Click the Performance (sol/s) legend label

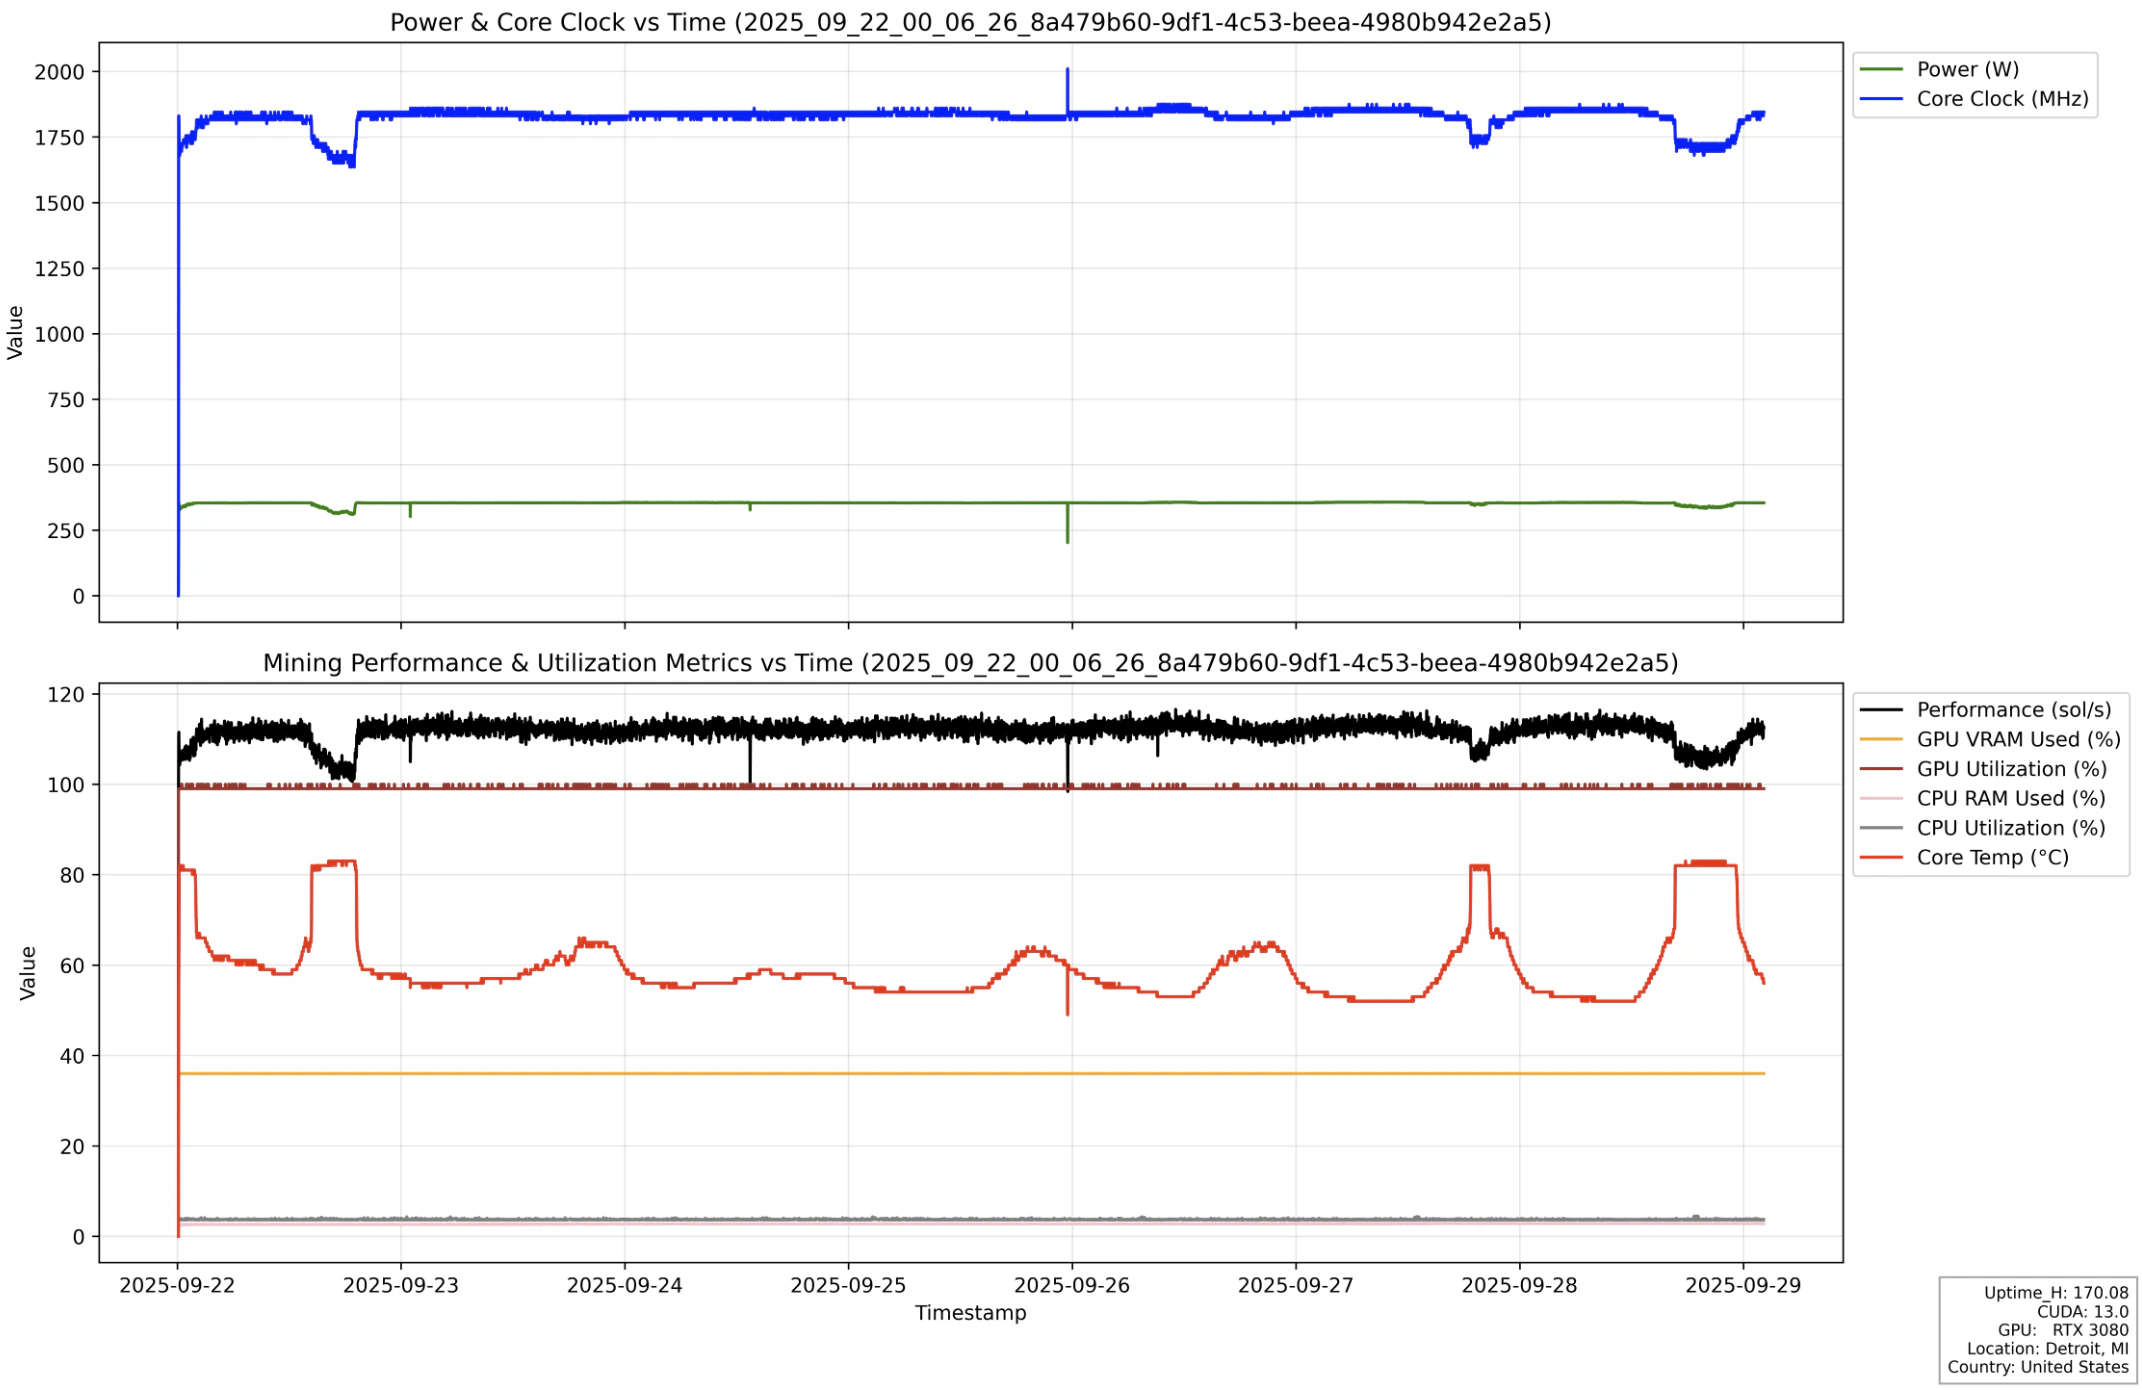(2013, 710)
